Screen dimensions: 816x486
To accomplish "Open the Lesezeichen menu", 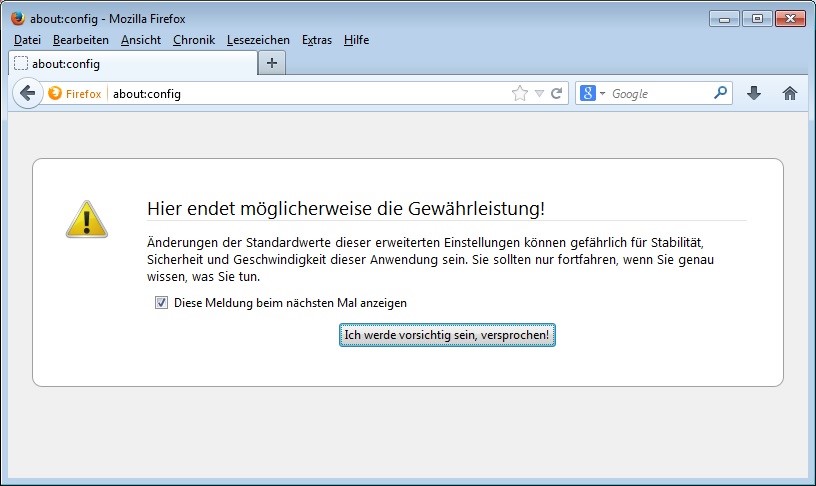I will pos(258,40).
